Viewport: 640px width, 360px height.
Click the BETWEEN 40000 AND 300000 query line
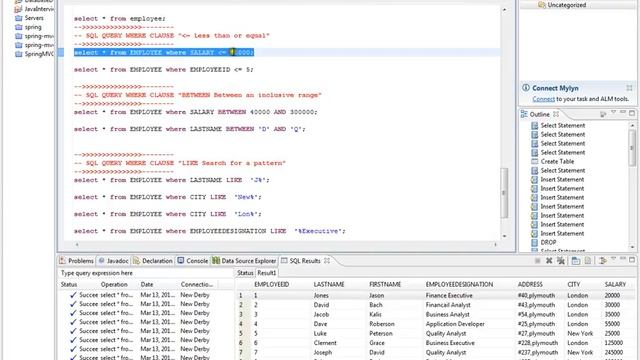point(195,112)
